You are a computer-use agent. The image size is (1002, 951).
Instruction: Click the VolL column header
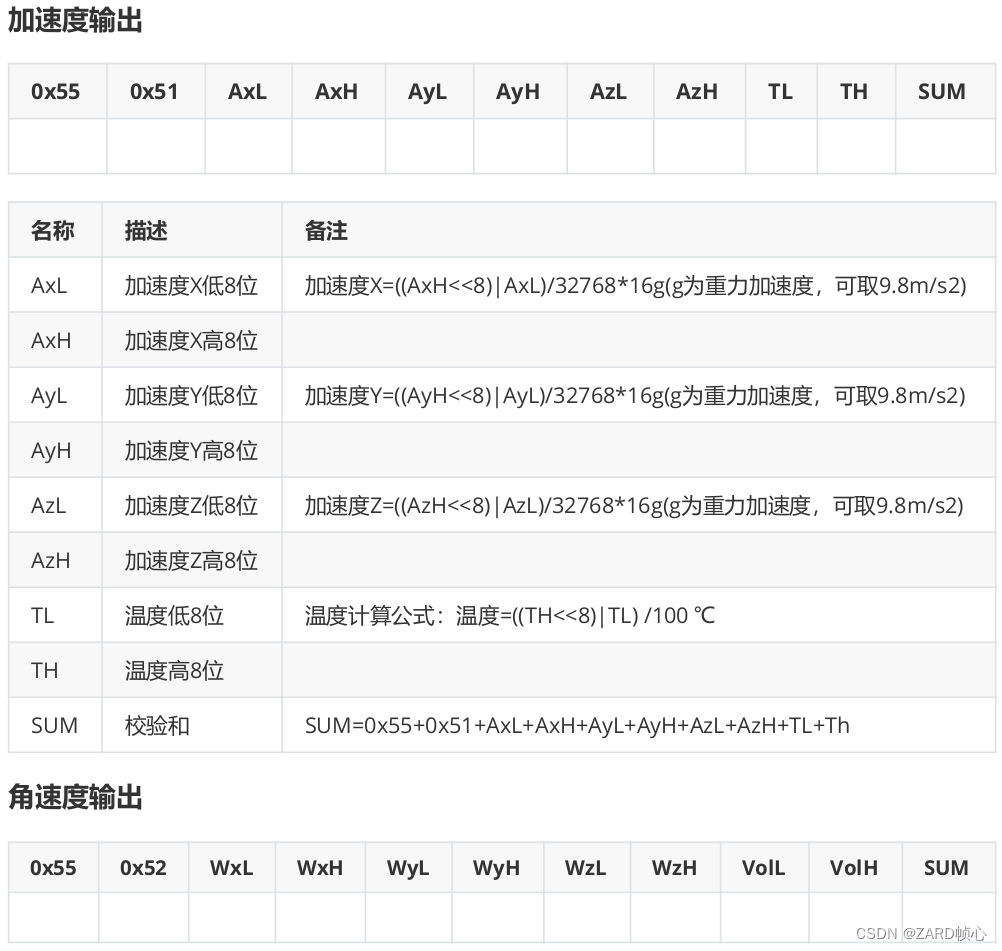coord(764,867)
